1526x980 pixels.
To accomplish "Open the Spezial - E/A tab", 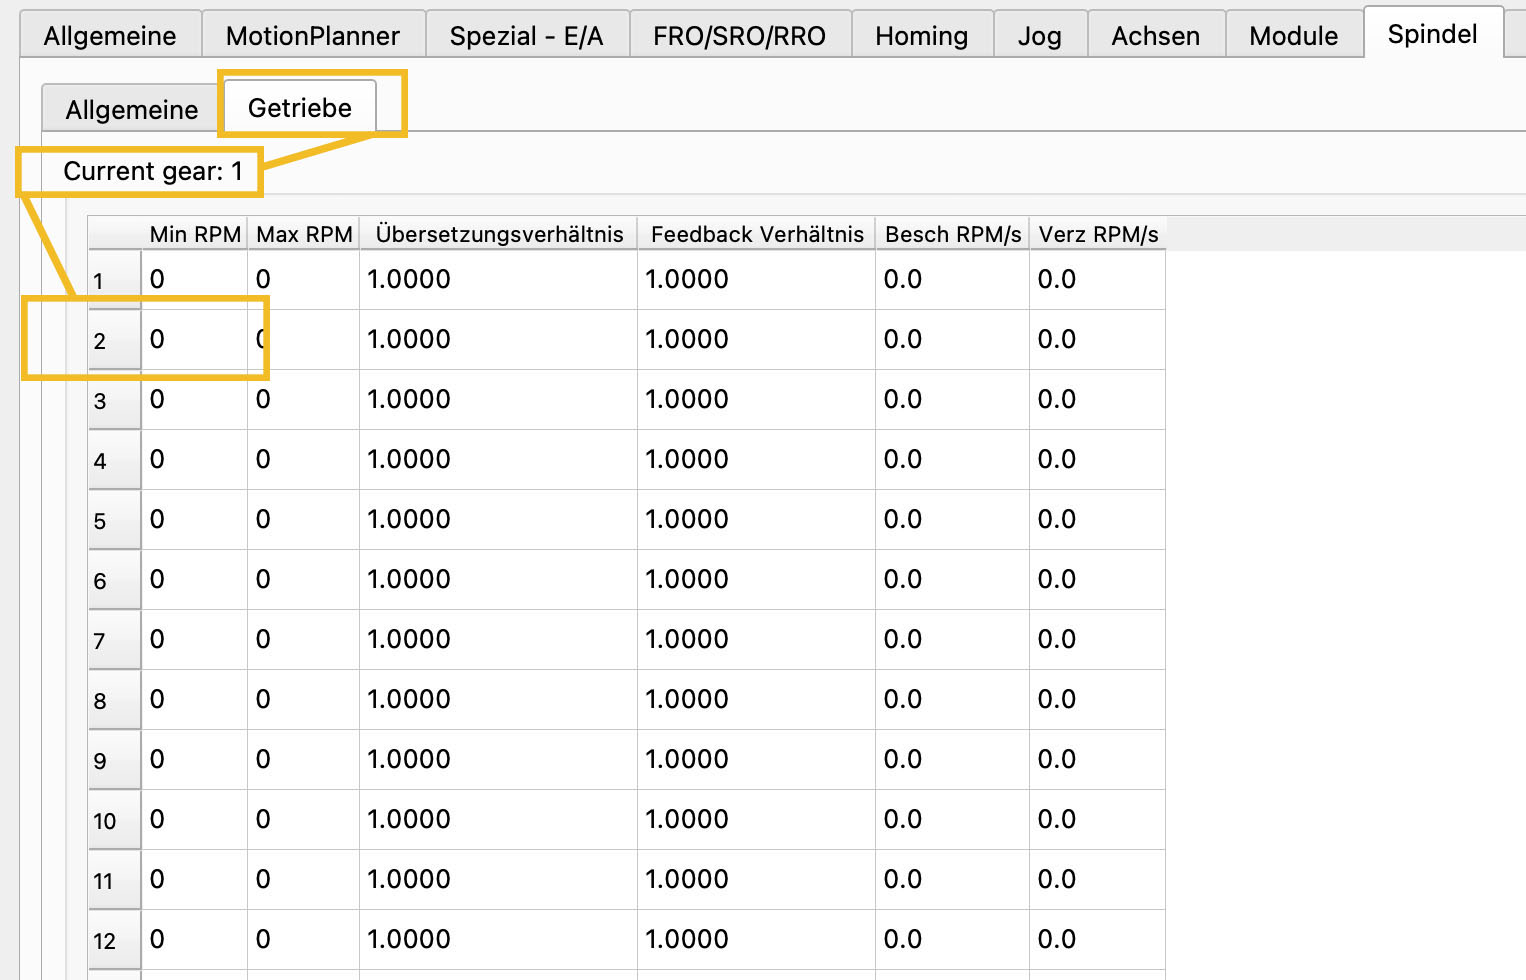I will (x=526, y=36).
